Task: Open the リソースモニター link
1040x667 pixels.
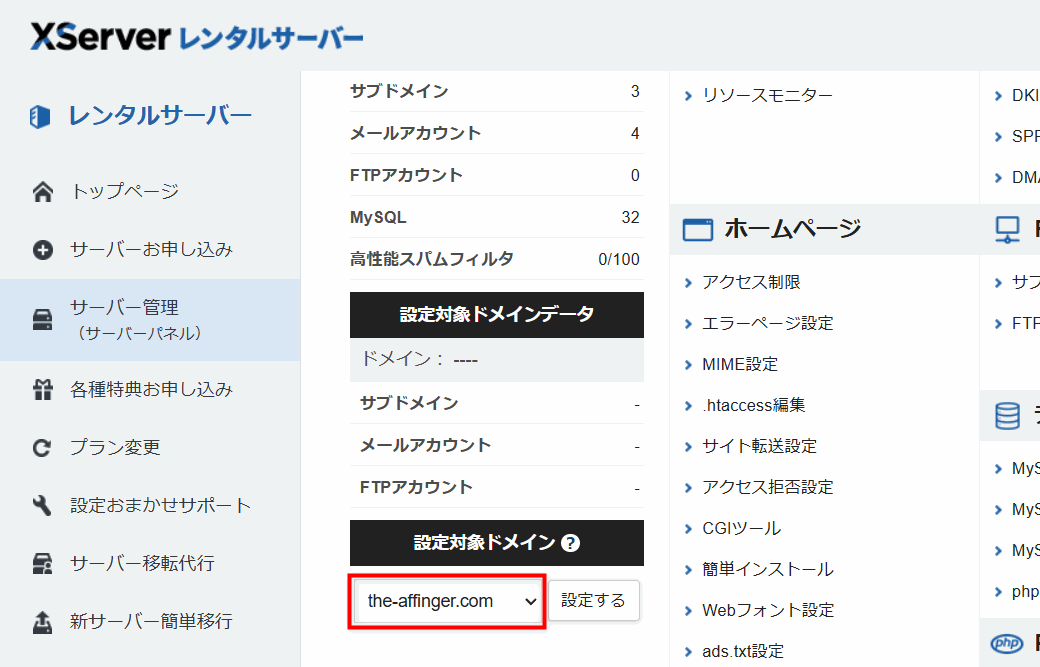Action: coord(767,95)
